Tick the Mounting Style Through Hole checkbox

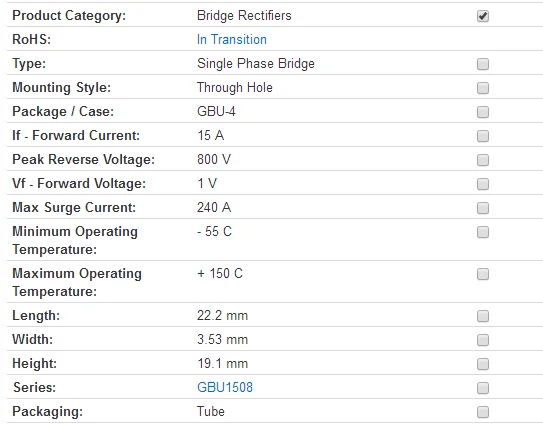[483, 88]
